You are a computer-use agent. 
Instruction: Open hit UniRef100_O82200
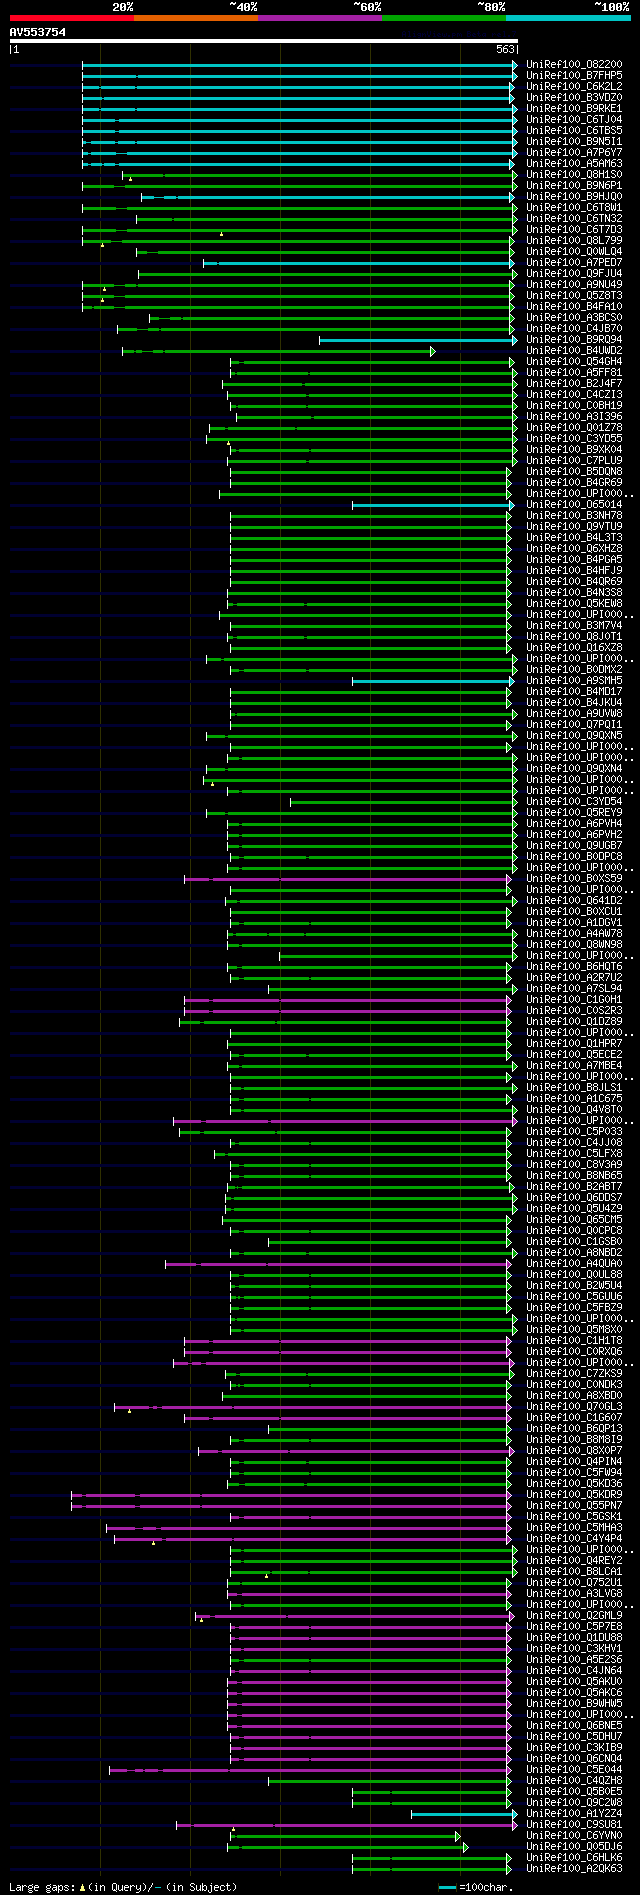point(575,65)
